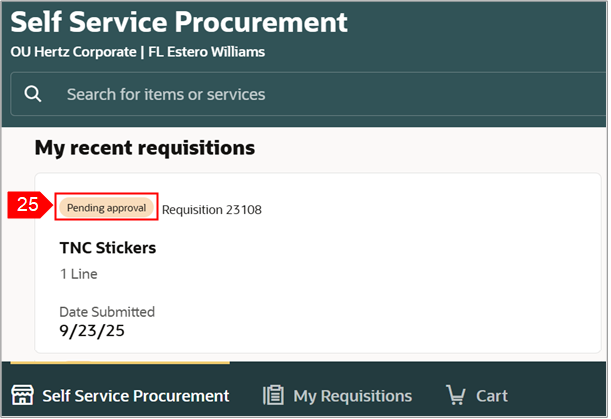
Task: Click the Pending approval status badge
Action: click(107, 207)
